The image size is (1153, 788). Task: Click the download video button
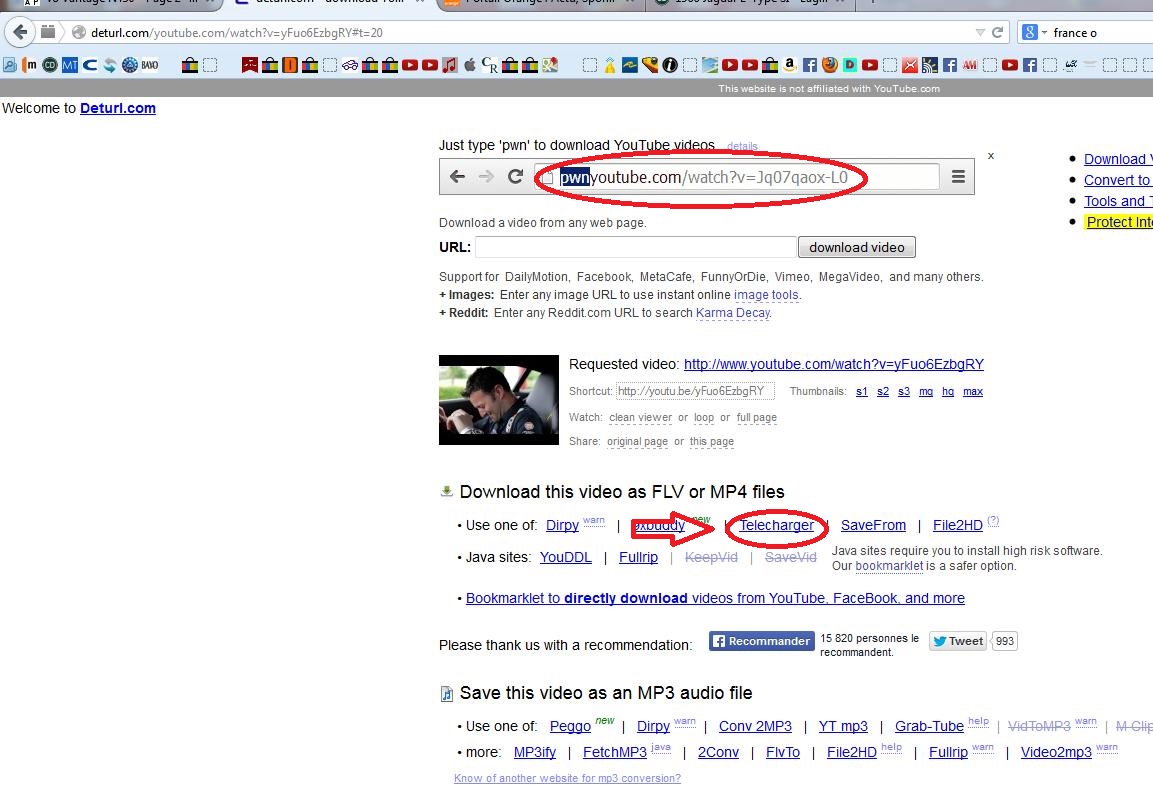pyautogui.click(x=857, y=247)
